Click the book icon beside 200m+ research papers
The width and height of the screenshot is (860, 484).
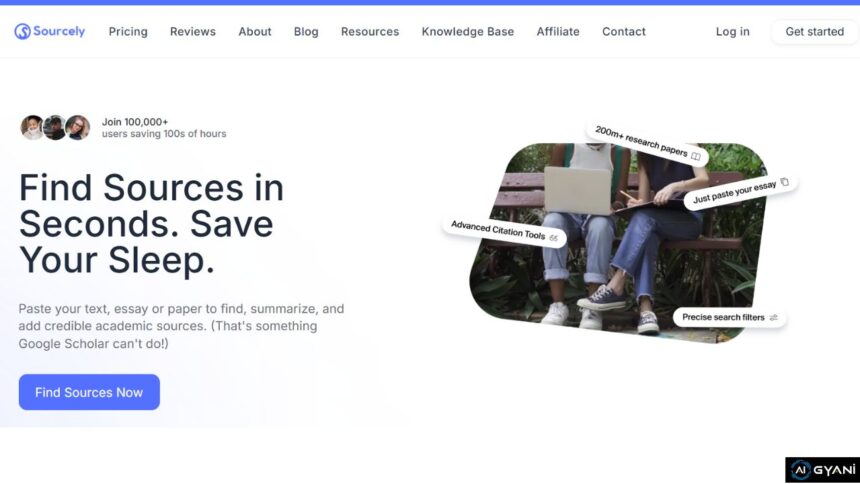[x=696, y=156]
